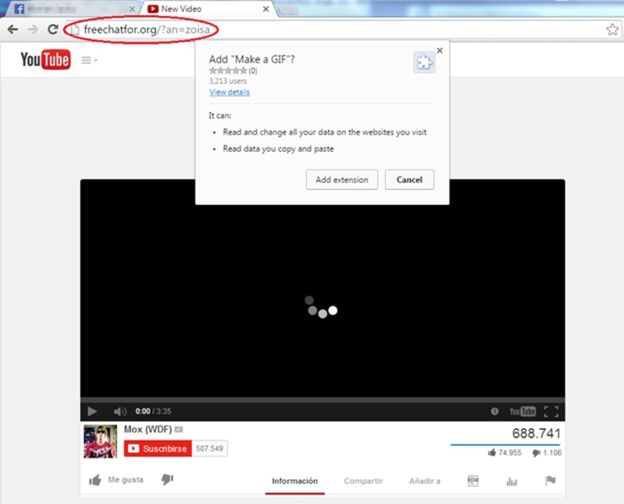
Task: Click the puzzle-piece extension icon in dialog
Action: click(x=424, y=63)
